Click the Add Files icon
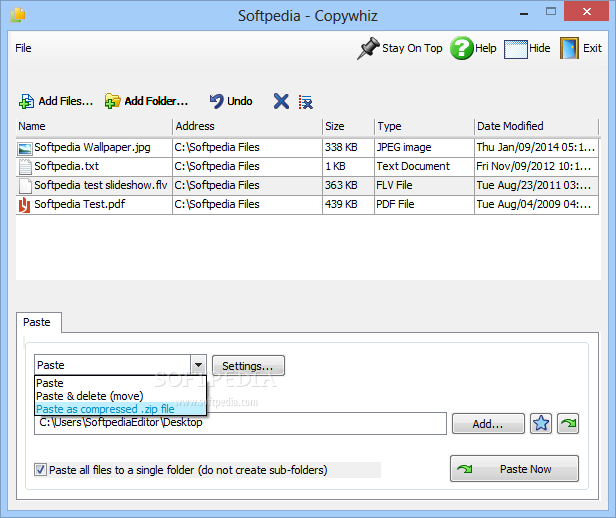This screenshot has height=518, width=616. coord(26,101)
